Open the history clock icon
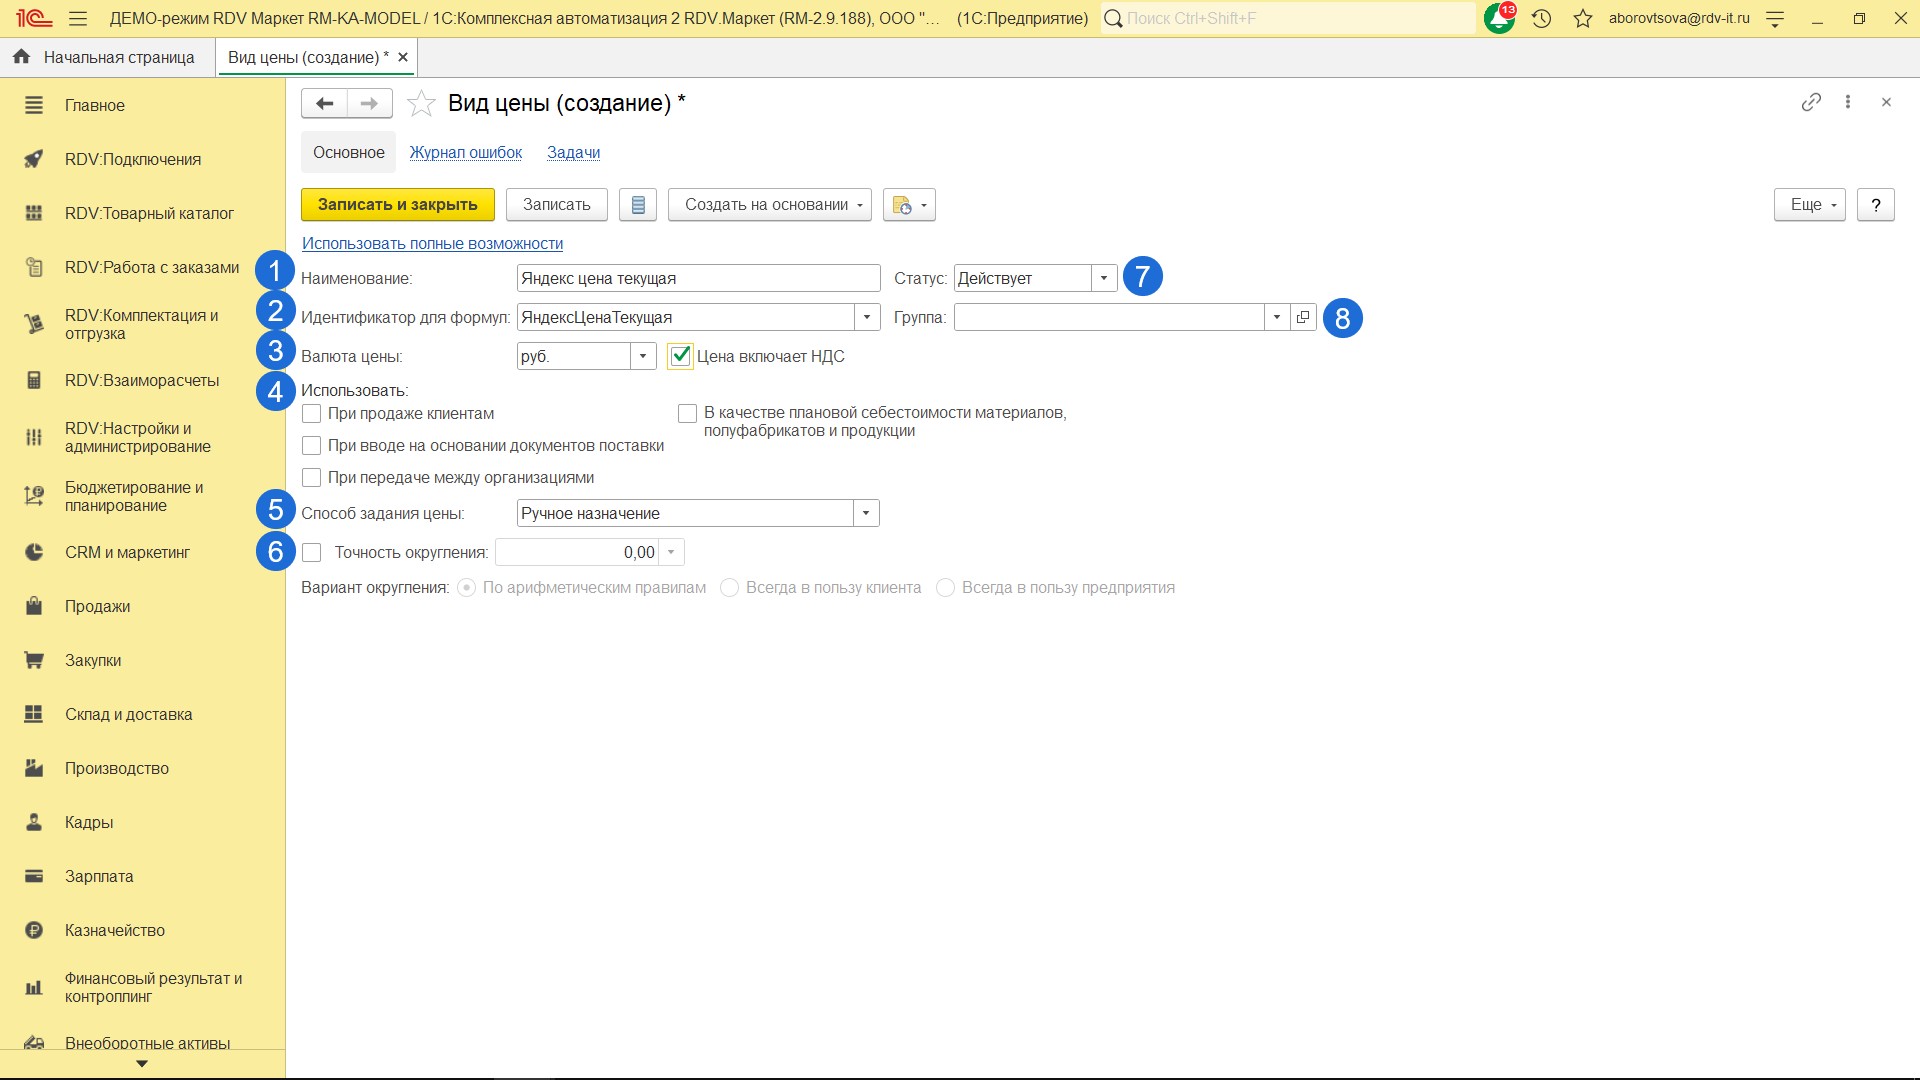The height and width of the screenshot is (1080, 1920). (1541, 18)
